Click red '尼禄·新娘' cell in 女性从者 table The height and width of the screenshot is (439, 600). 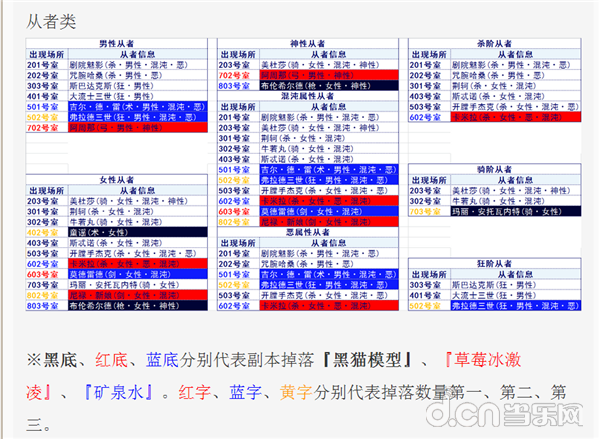(x=138, y=295)
